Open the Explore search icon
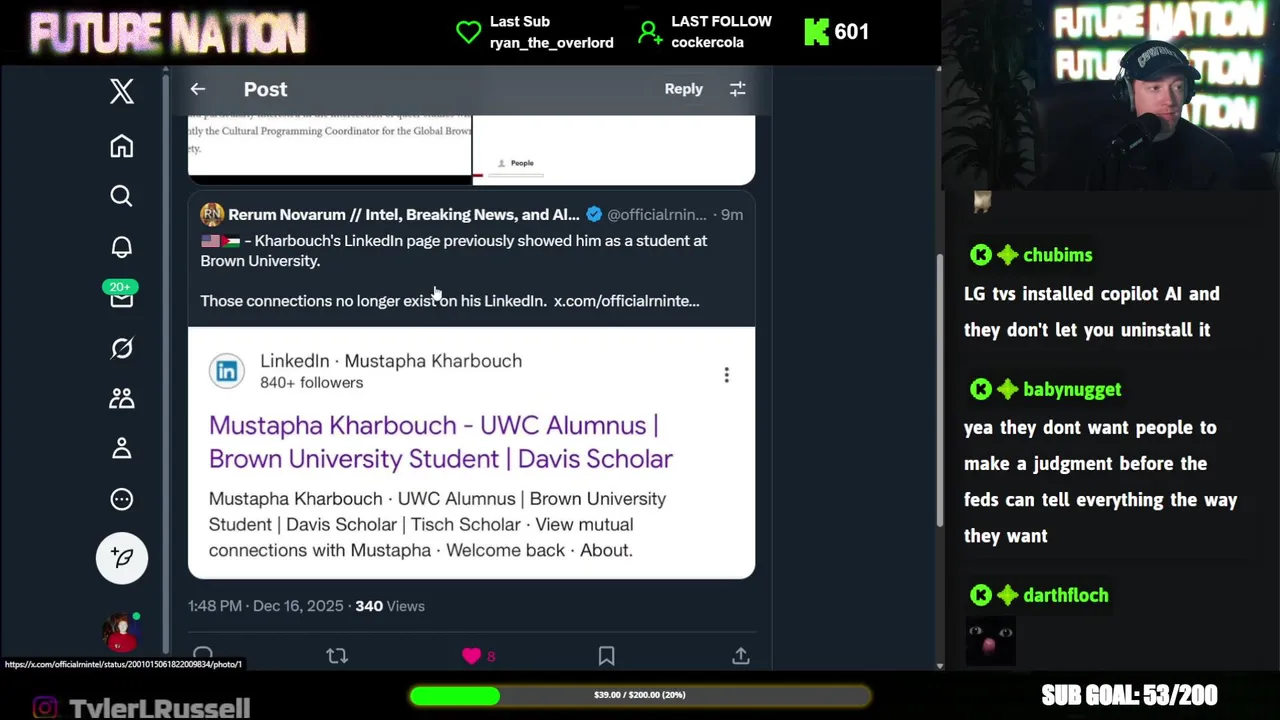The width and height of the screenshot is (1280, 720). click(x=122, y=196)
